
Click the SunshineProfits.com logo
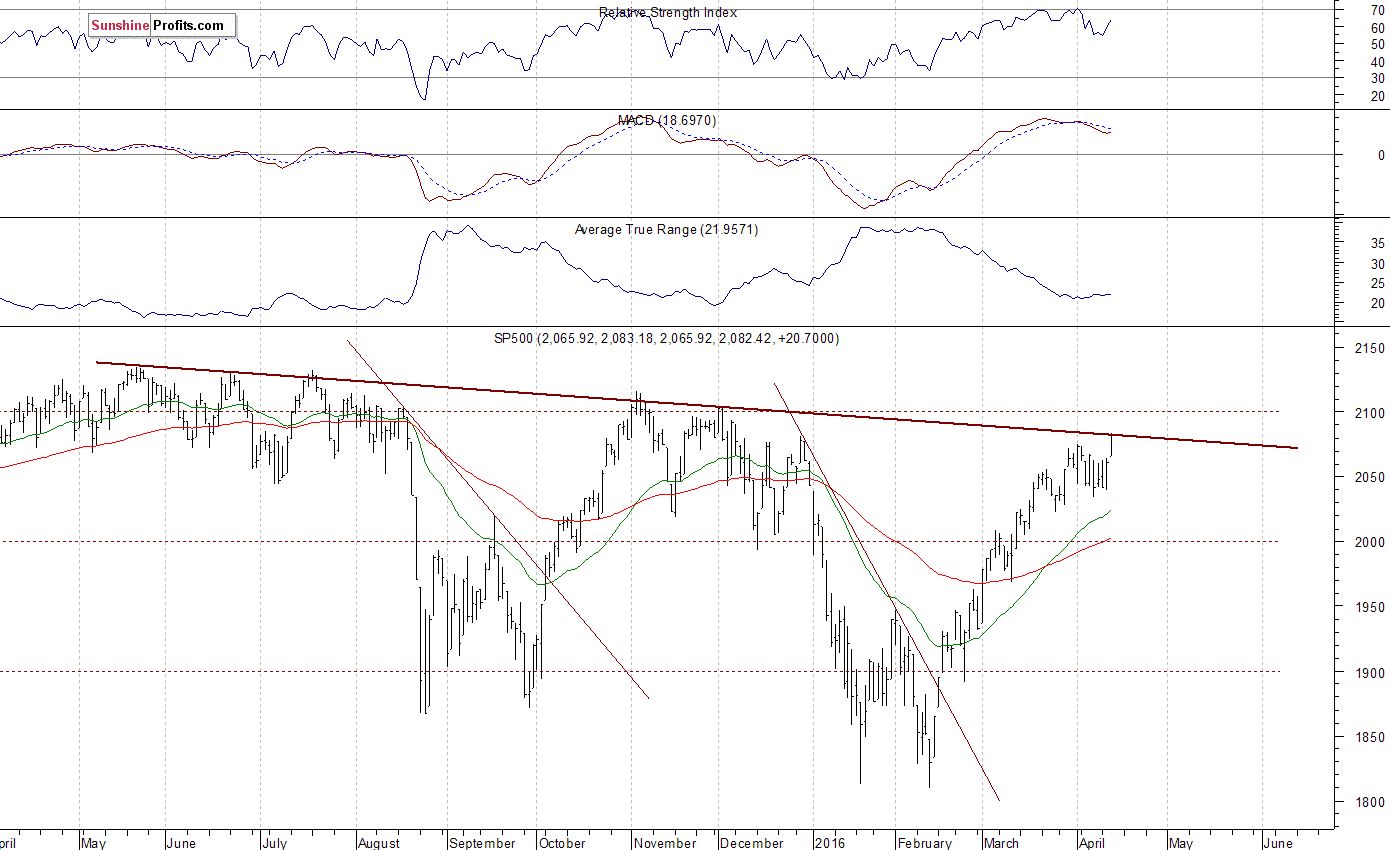(x=162, y=25)
